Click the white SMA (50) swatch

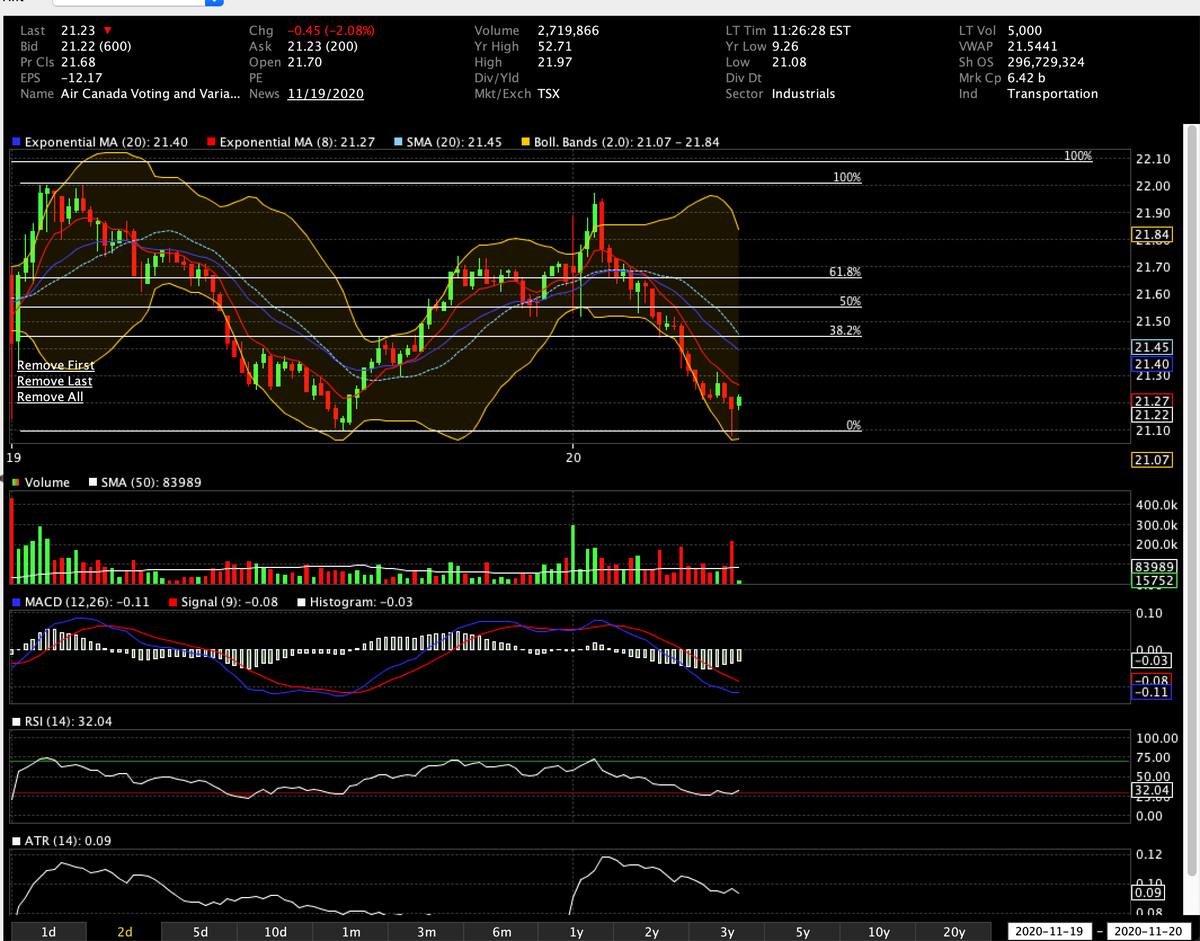point(93,483)
